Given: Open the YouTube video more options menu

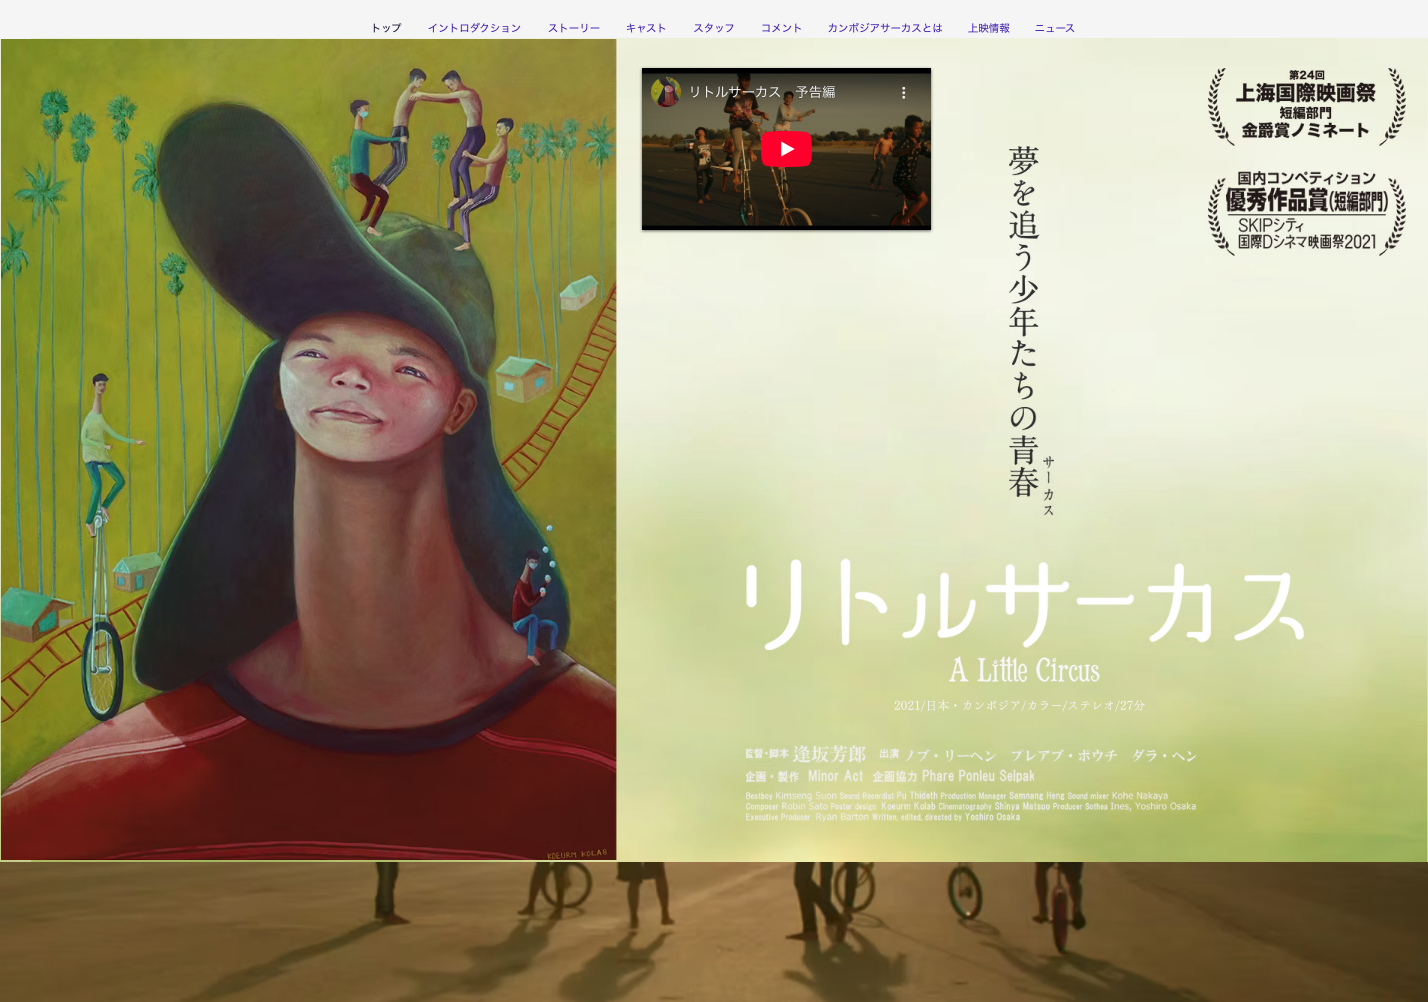Looking at the screenshot, I should tap(904, 92).
